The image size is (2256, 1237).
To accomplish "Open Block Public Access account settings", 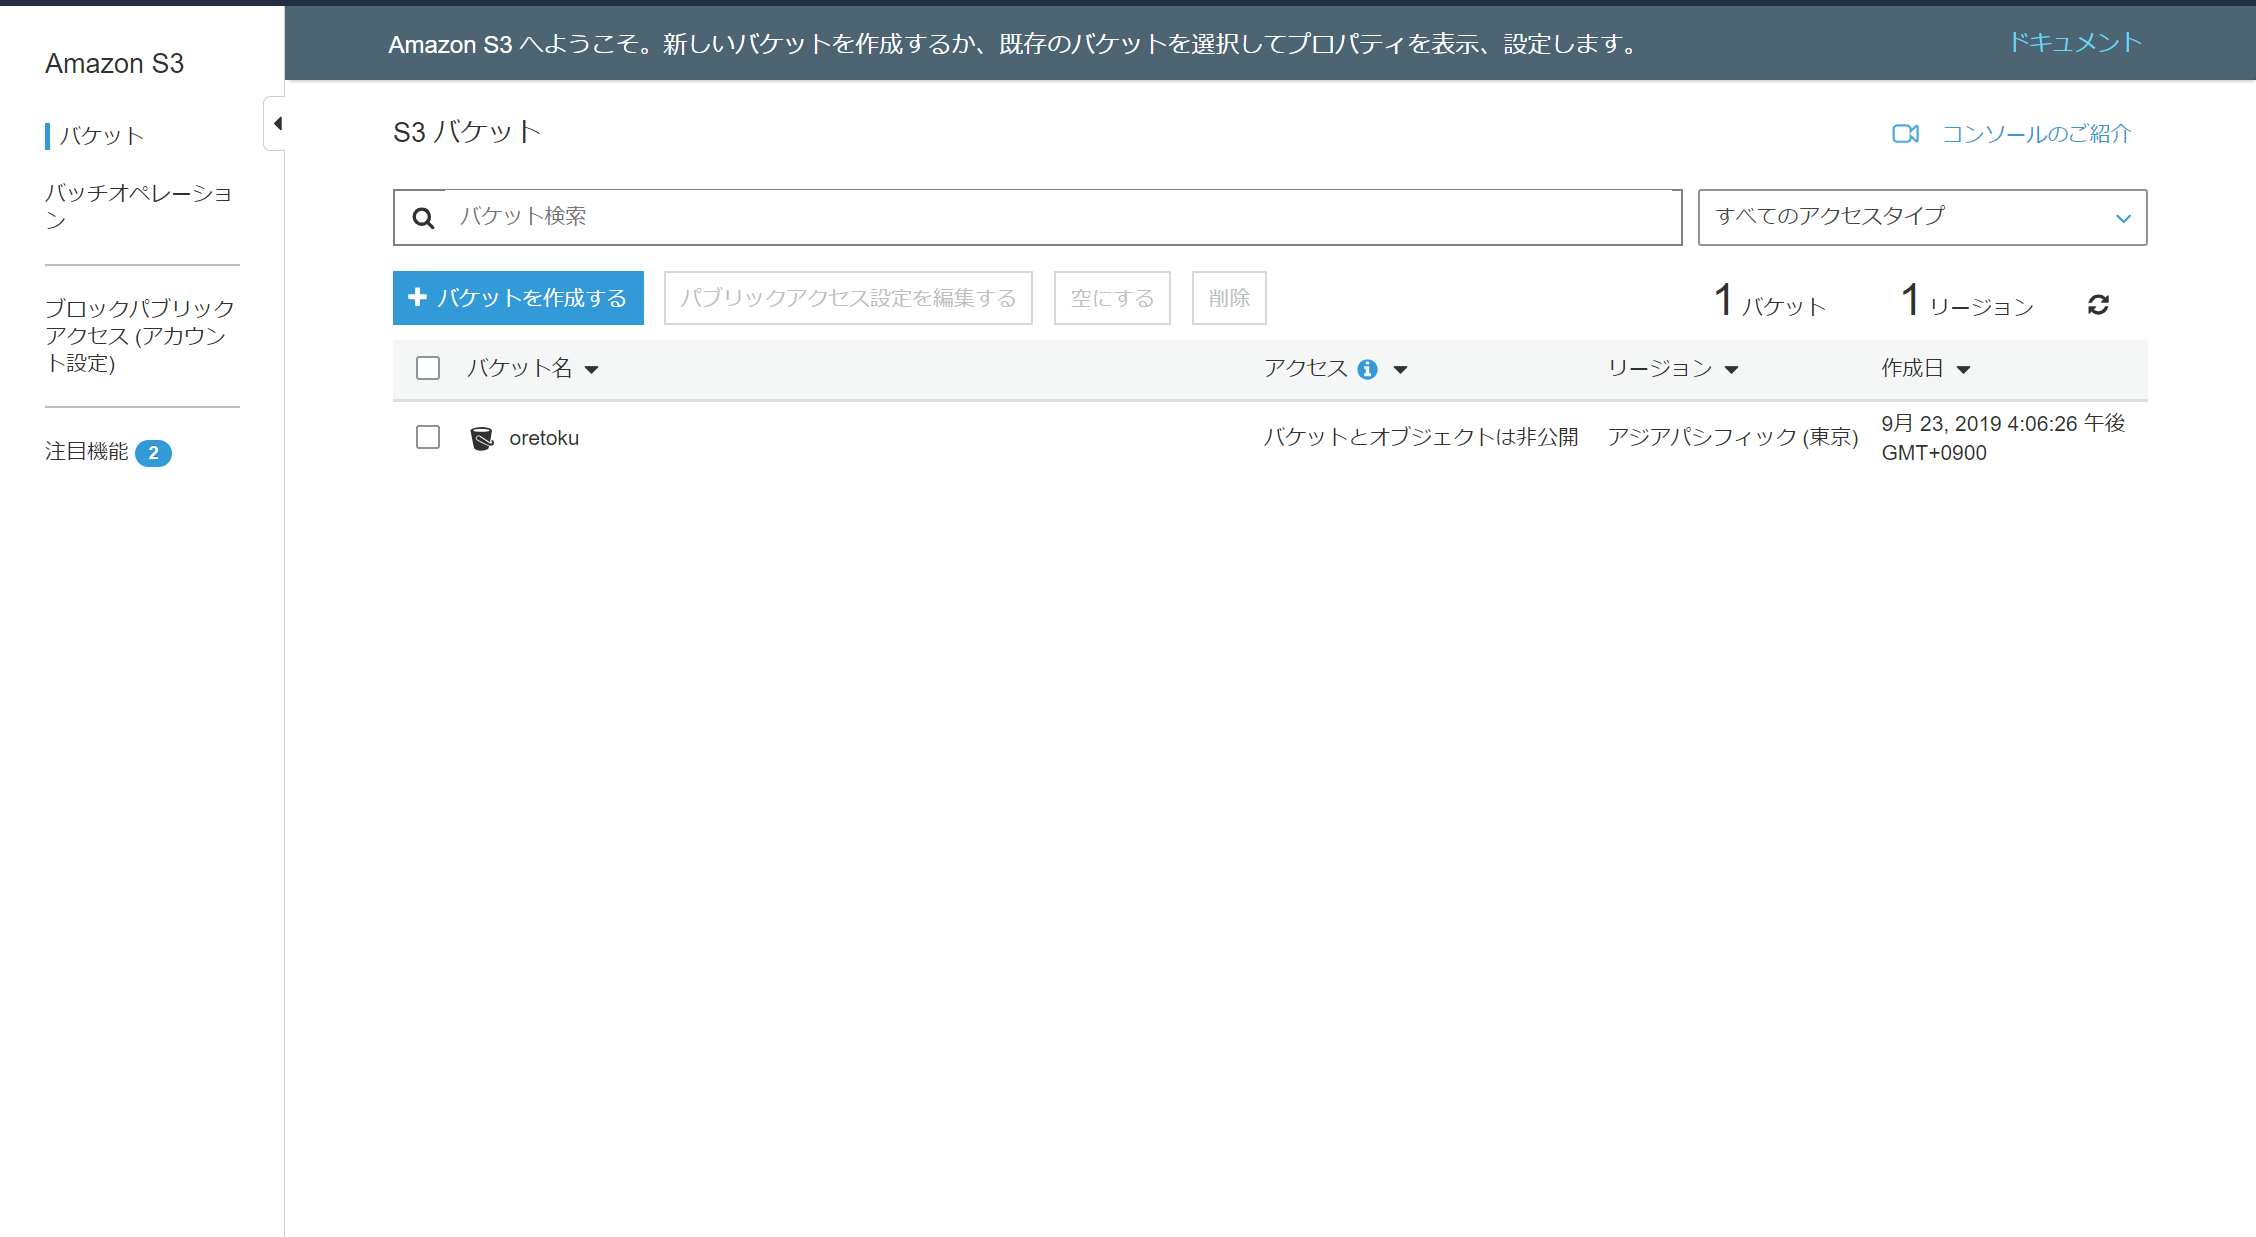I will click(x=138, y=335).
